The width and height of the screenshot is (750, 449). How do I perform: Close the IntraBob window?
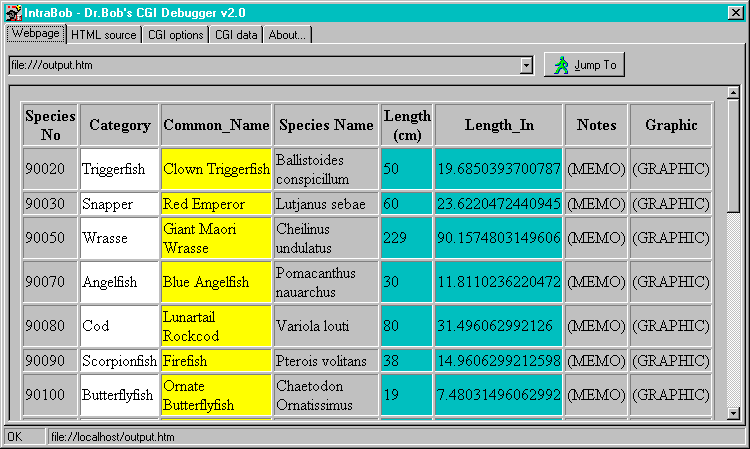click(x=735, y=12)
